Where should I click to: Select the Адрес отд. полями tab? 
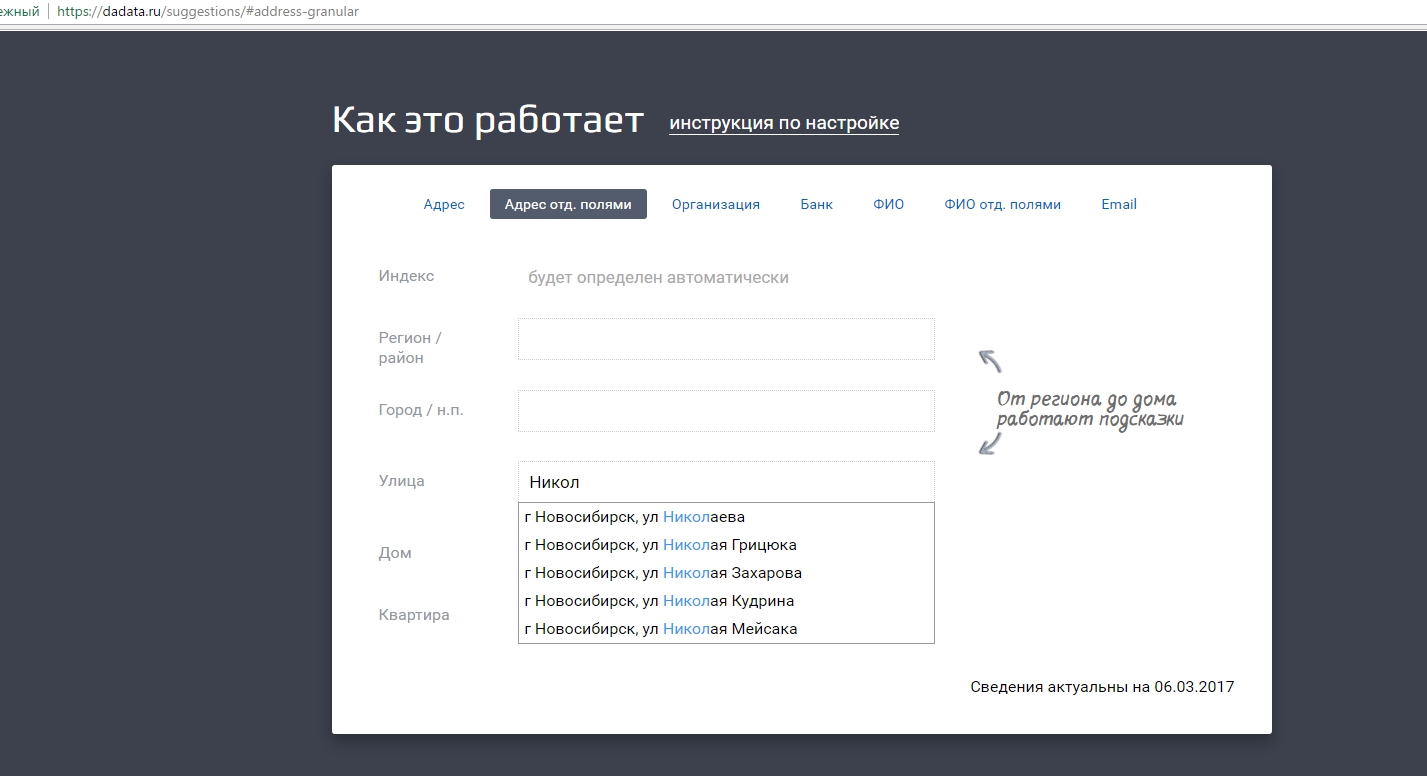point(568,204)
